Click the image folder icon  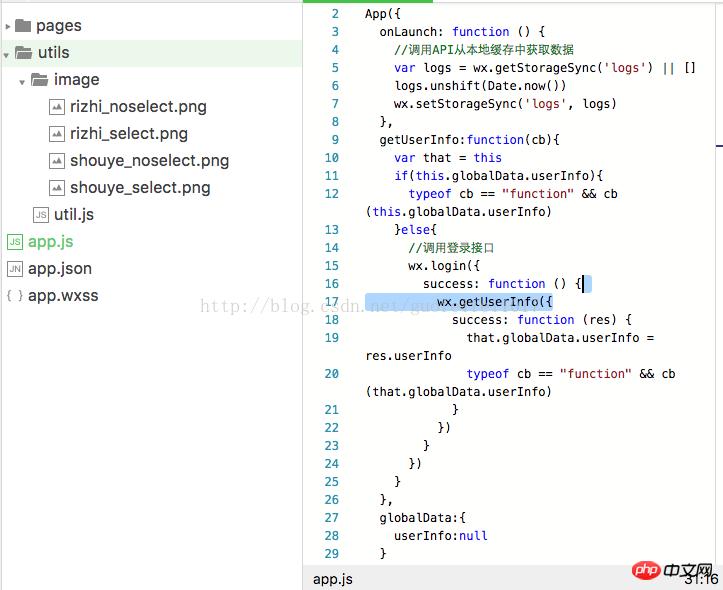click(x=39, y=80)
